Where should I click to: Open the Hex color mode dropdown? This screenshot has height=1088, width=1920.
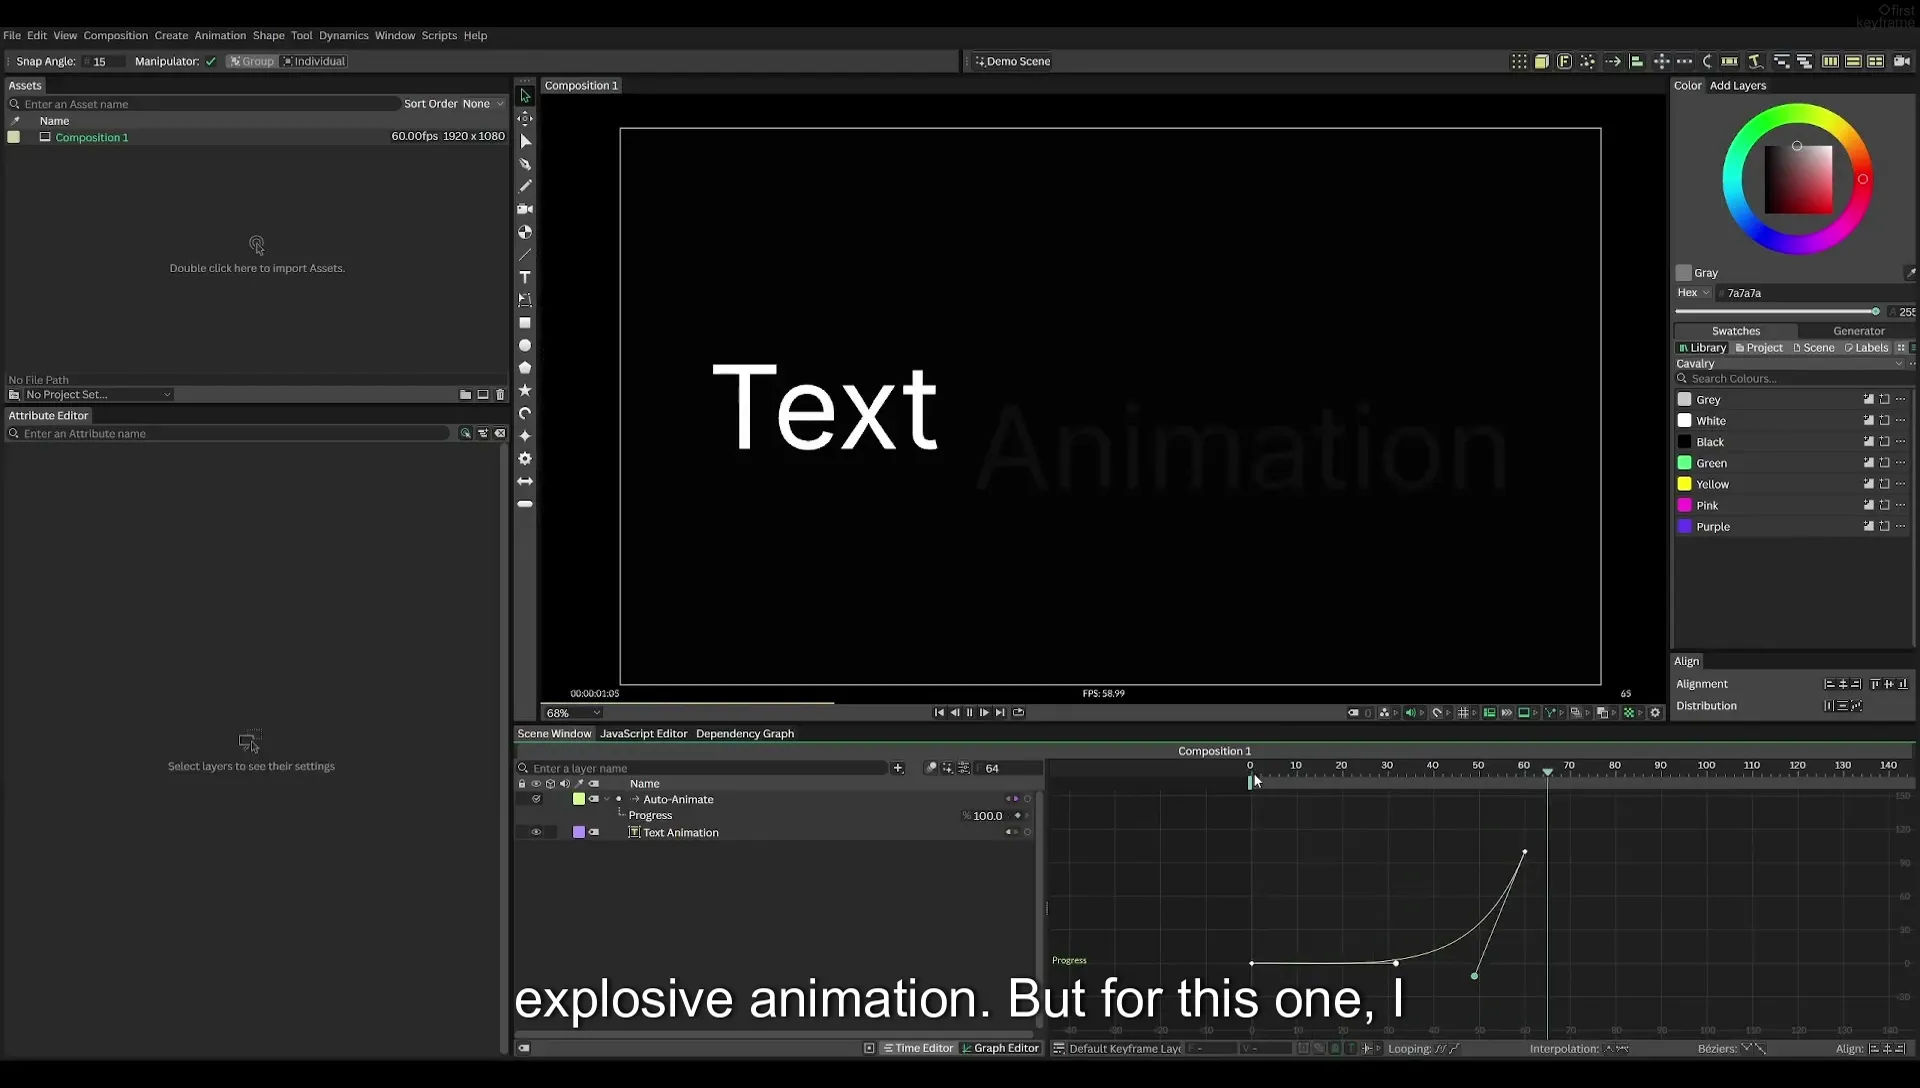click(1693, 293)
